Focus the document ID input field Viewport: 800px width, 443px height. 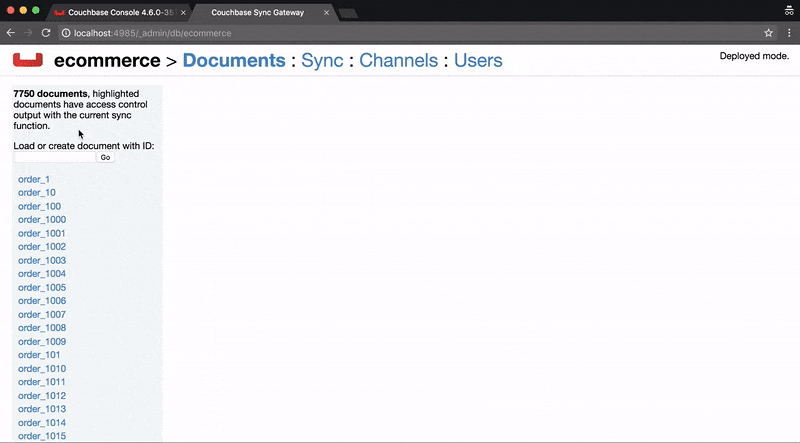pos(55,157)
